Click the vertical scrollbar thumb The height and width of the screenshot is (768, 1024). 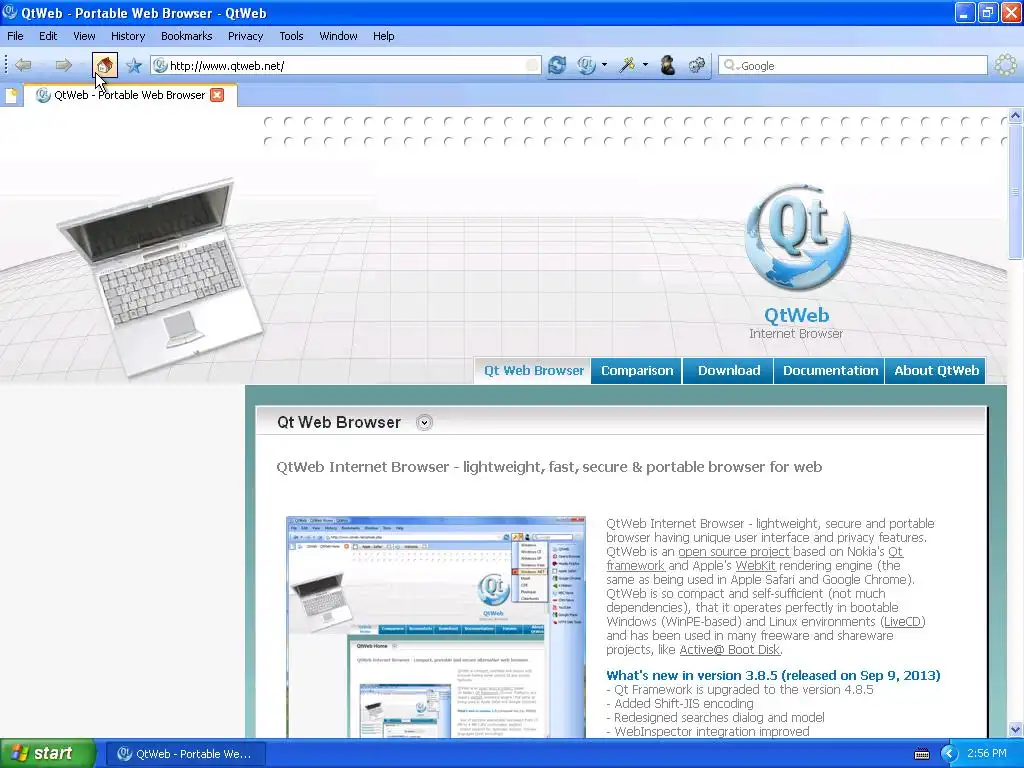pos(1015,191)
